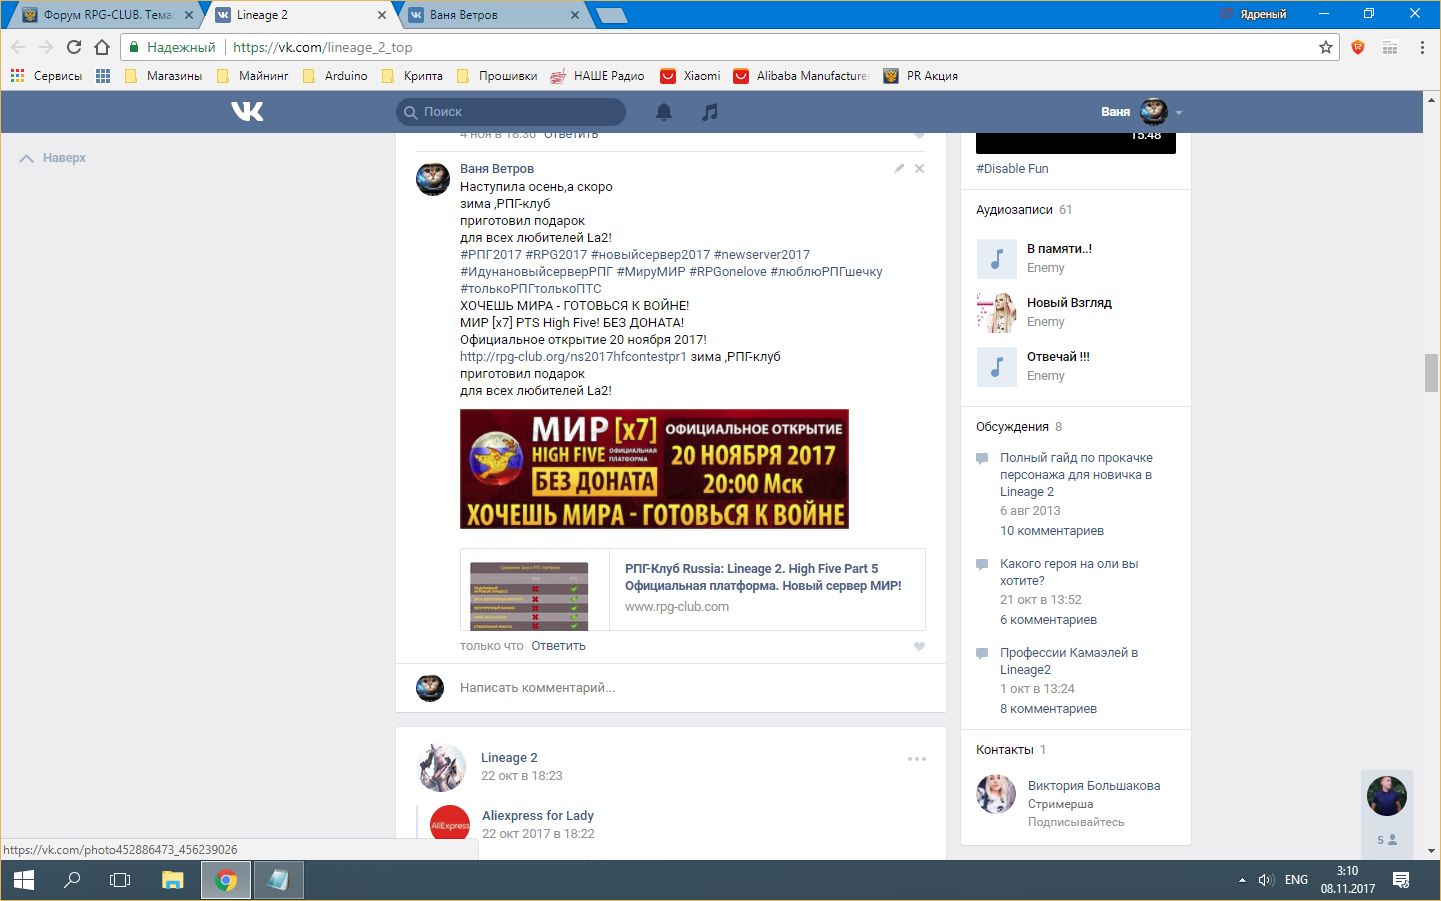
Task: Open a new browser tab
Action: pyautogui.click(x=611, y=15)
